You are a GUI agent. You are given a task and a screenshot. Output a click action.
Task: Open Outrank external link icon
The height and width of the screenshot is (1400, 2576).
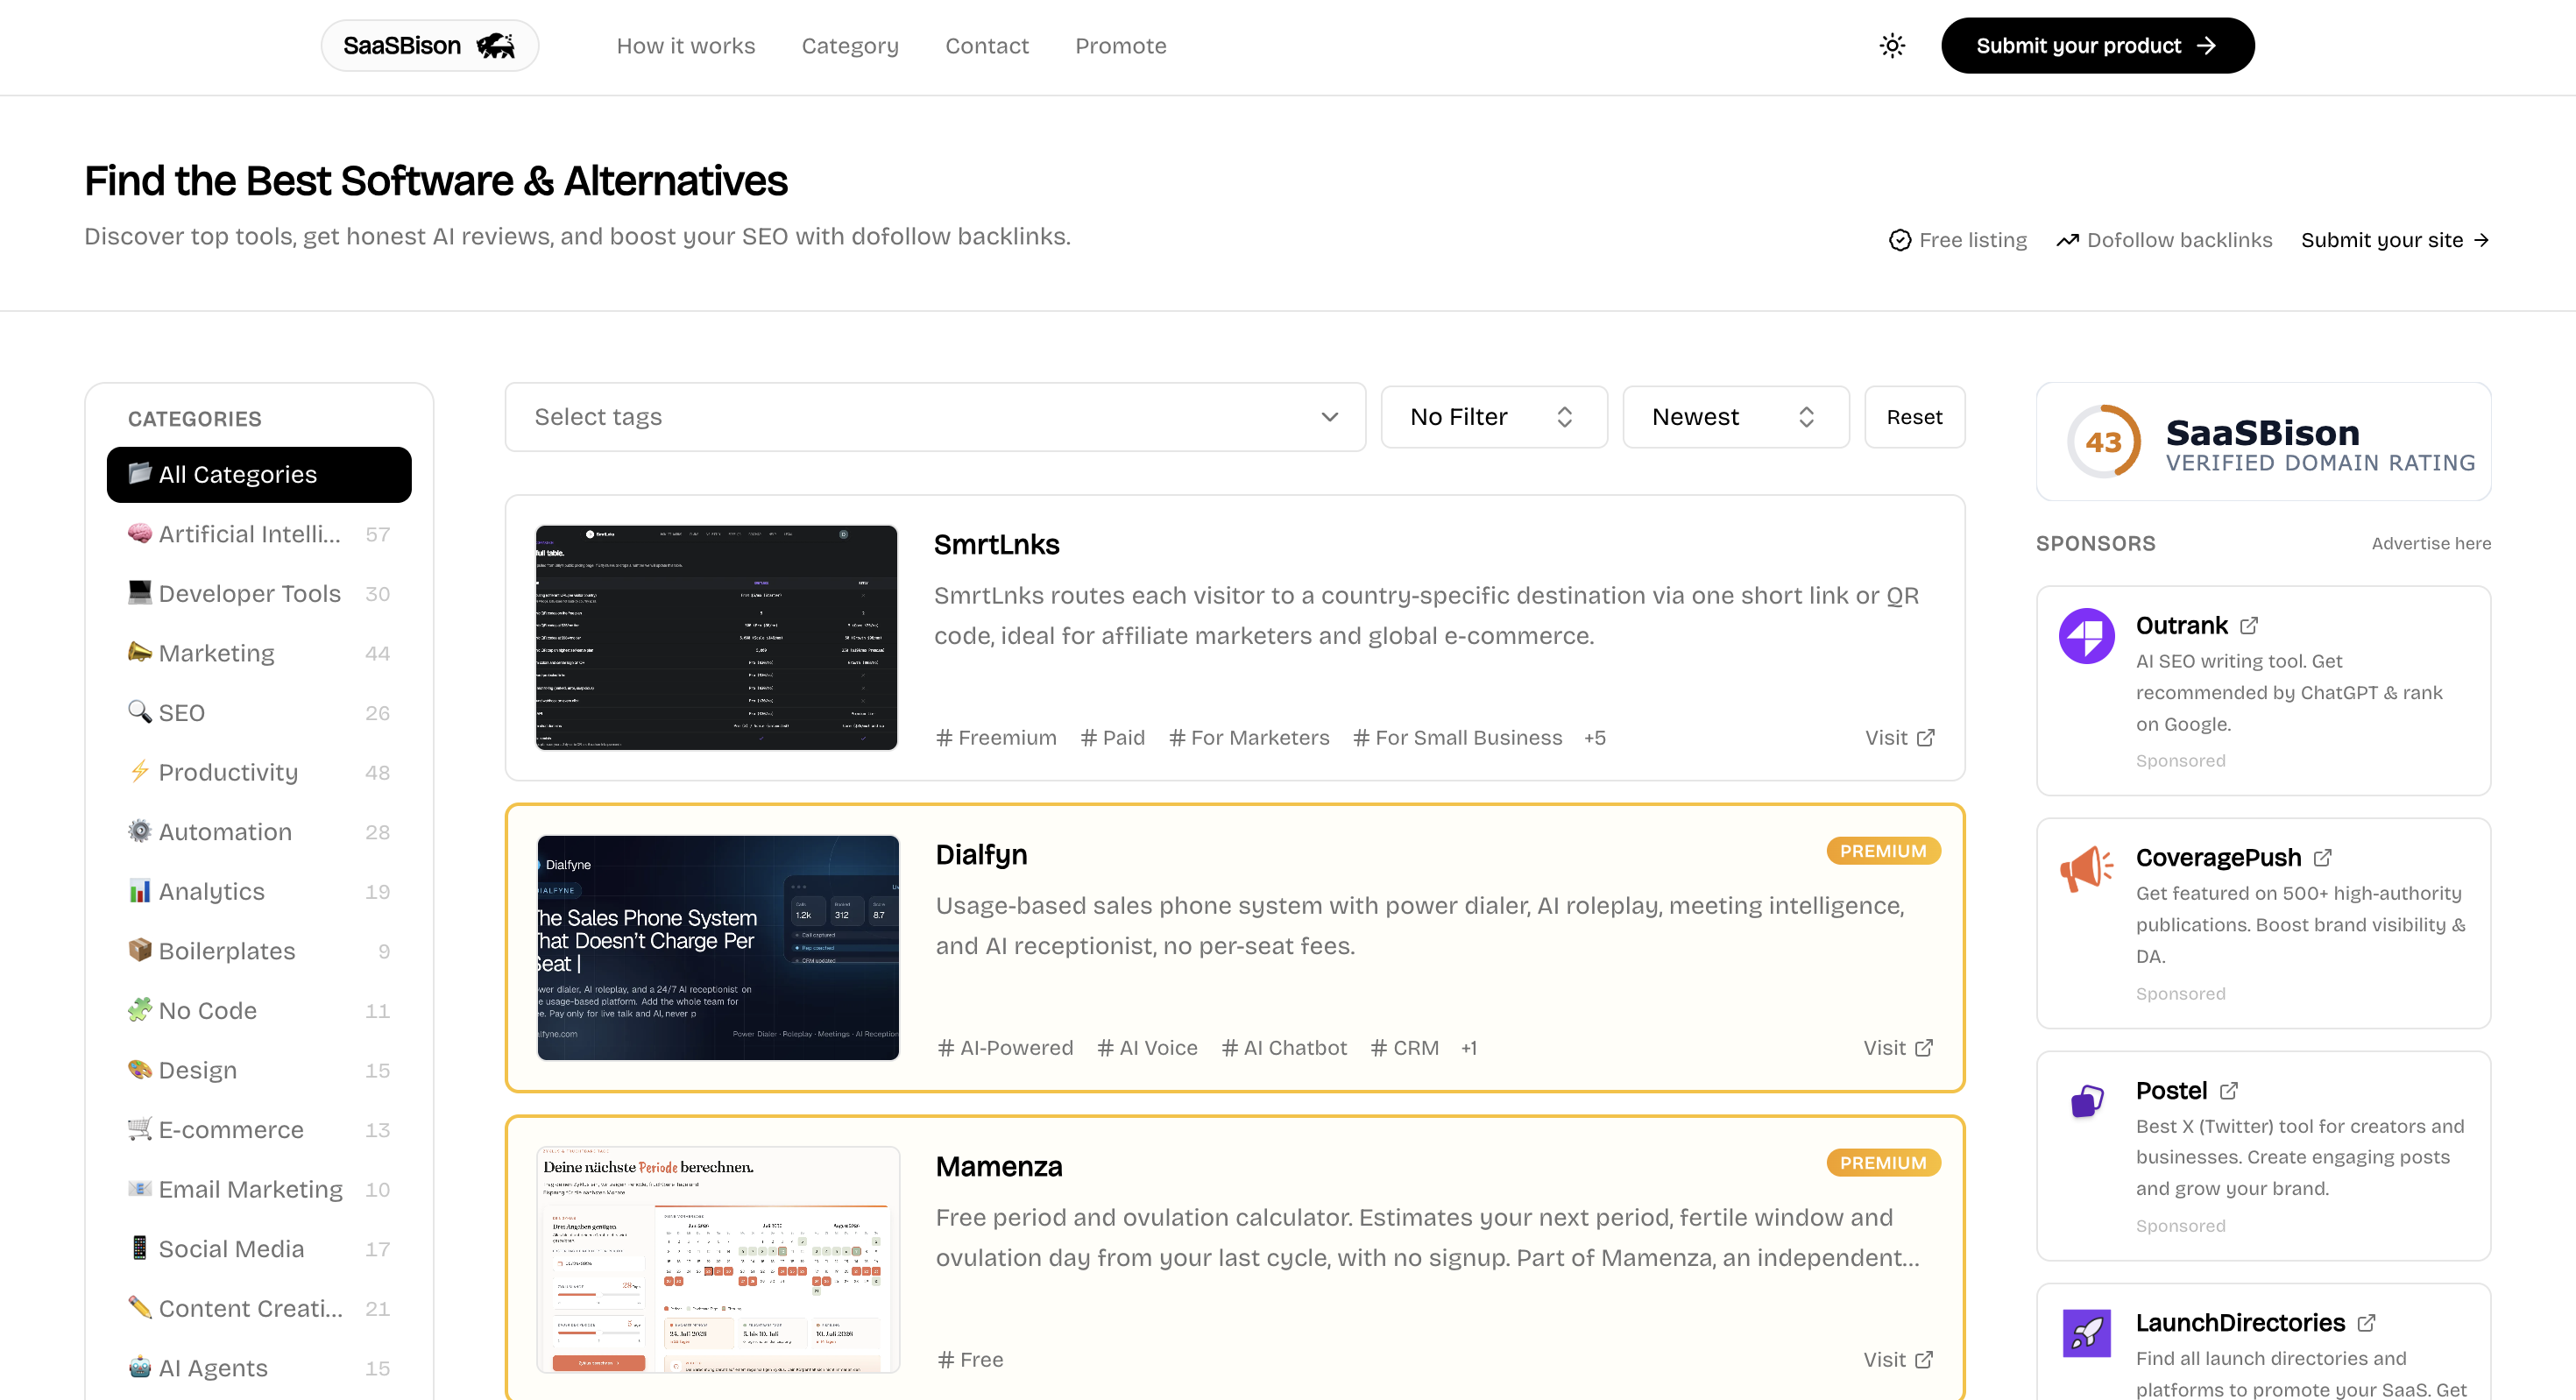(x=2249, y=626)
